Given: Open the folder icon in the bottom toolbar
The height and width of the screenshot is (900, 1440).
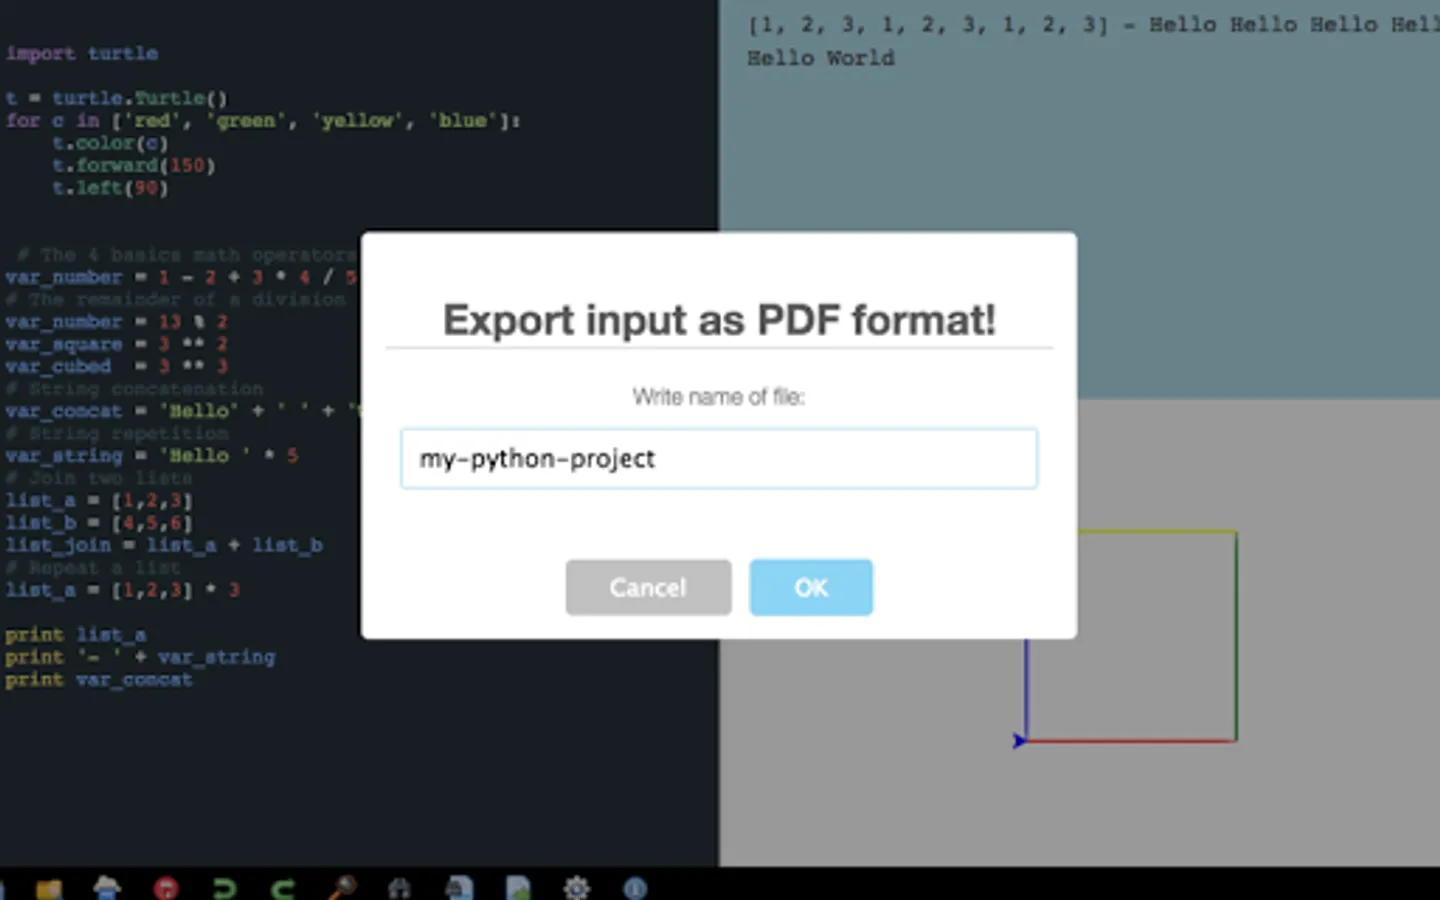Looking at the screenshot, I should click(49, 887).
